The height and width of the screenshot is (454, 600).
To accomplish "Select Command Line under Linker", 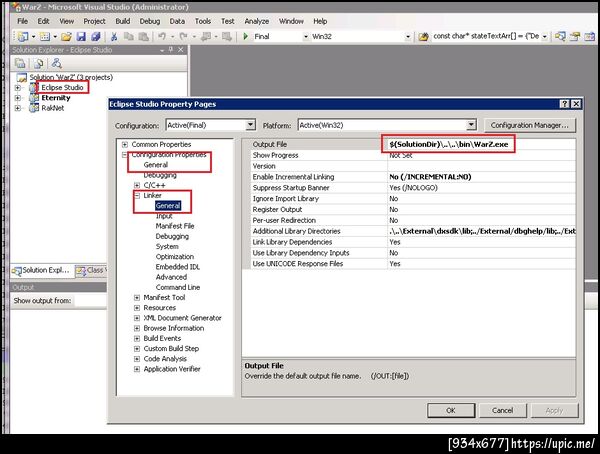I will [x=178, y=287].
